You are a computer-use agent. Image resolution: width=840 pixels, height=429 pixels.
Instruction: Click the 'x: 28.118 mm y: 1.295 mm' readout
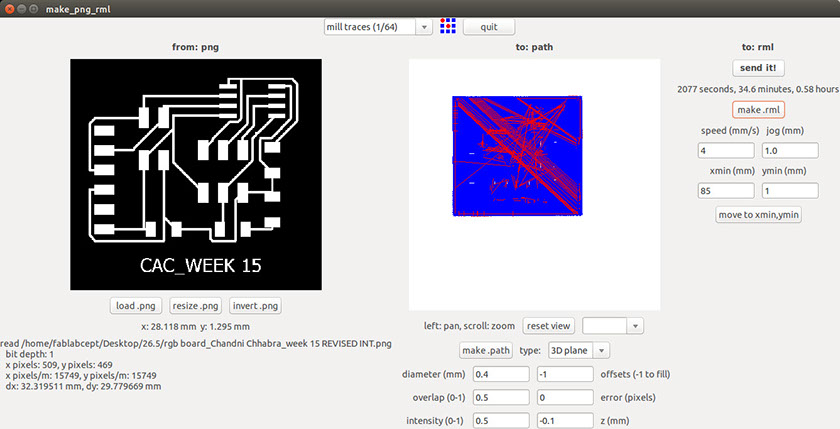195,326
